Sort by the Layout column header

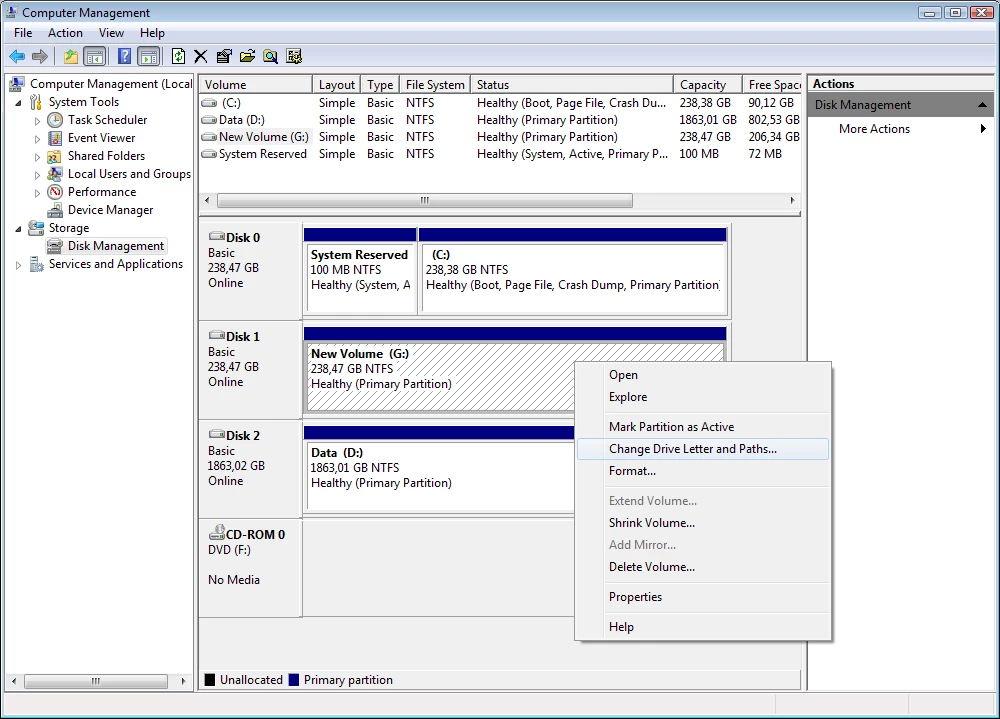(336, 84)
